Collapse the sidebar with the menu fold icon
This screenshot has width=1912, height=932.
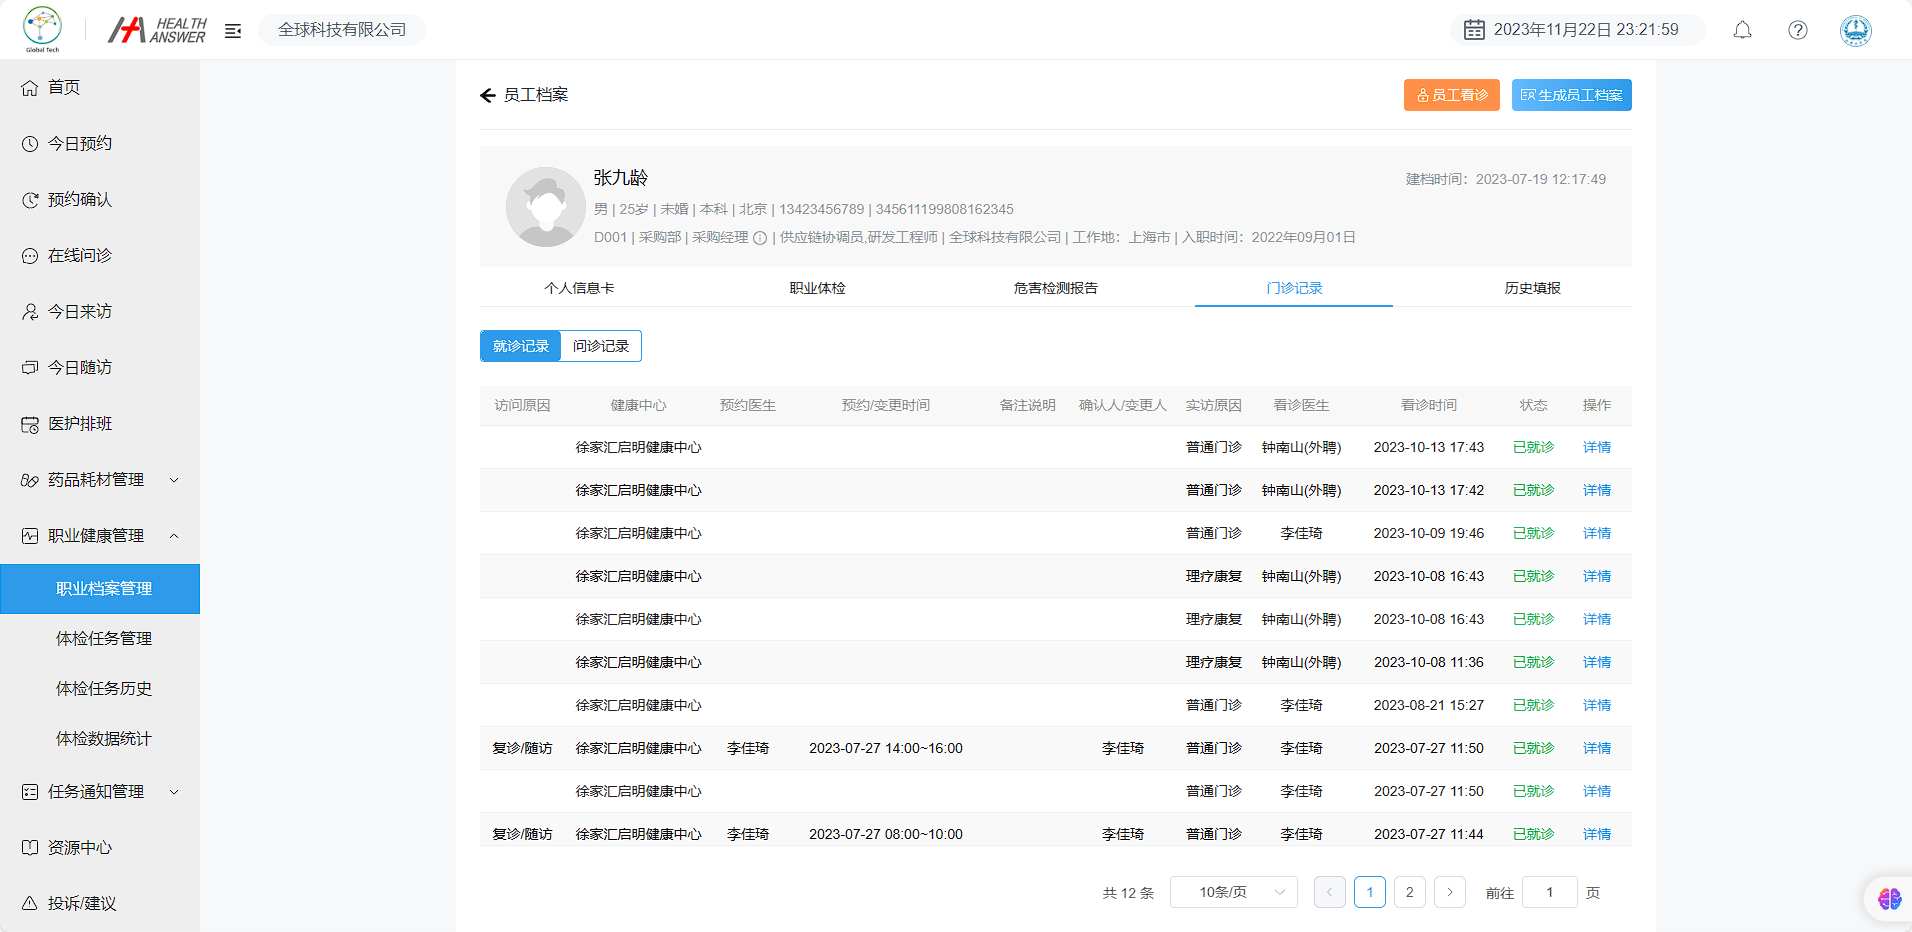tap(233, 31)
